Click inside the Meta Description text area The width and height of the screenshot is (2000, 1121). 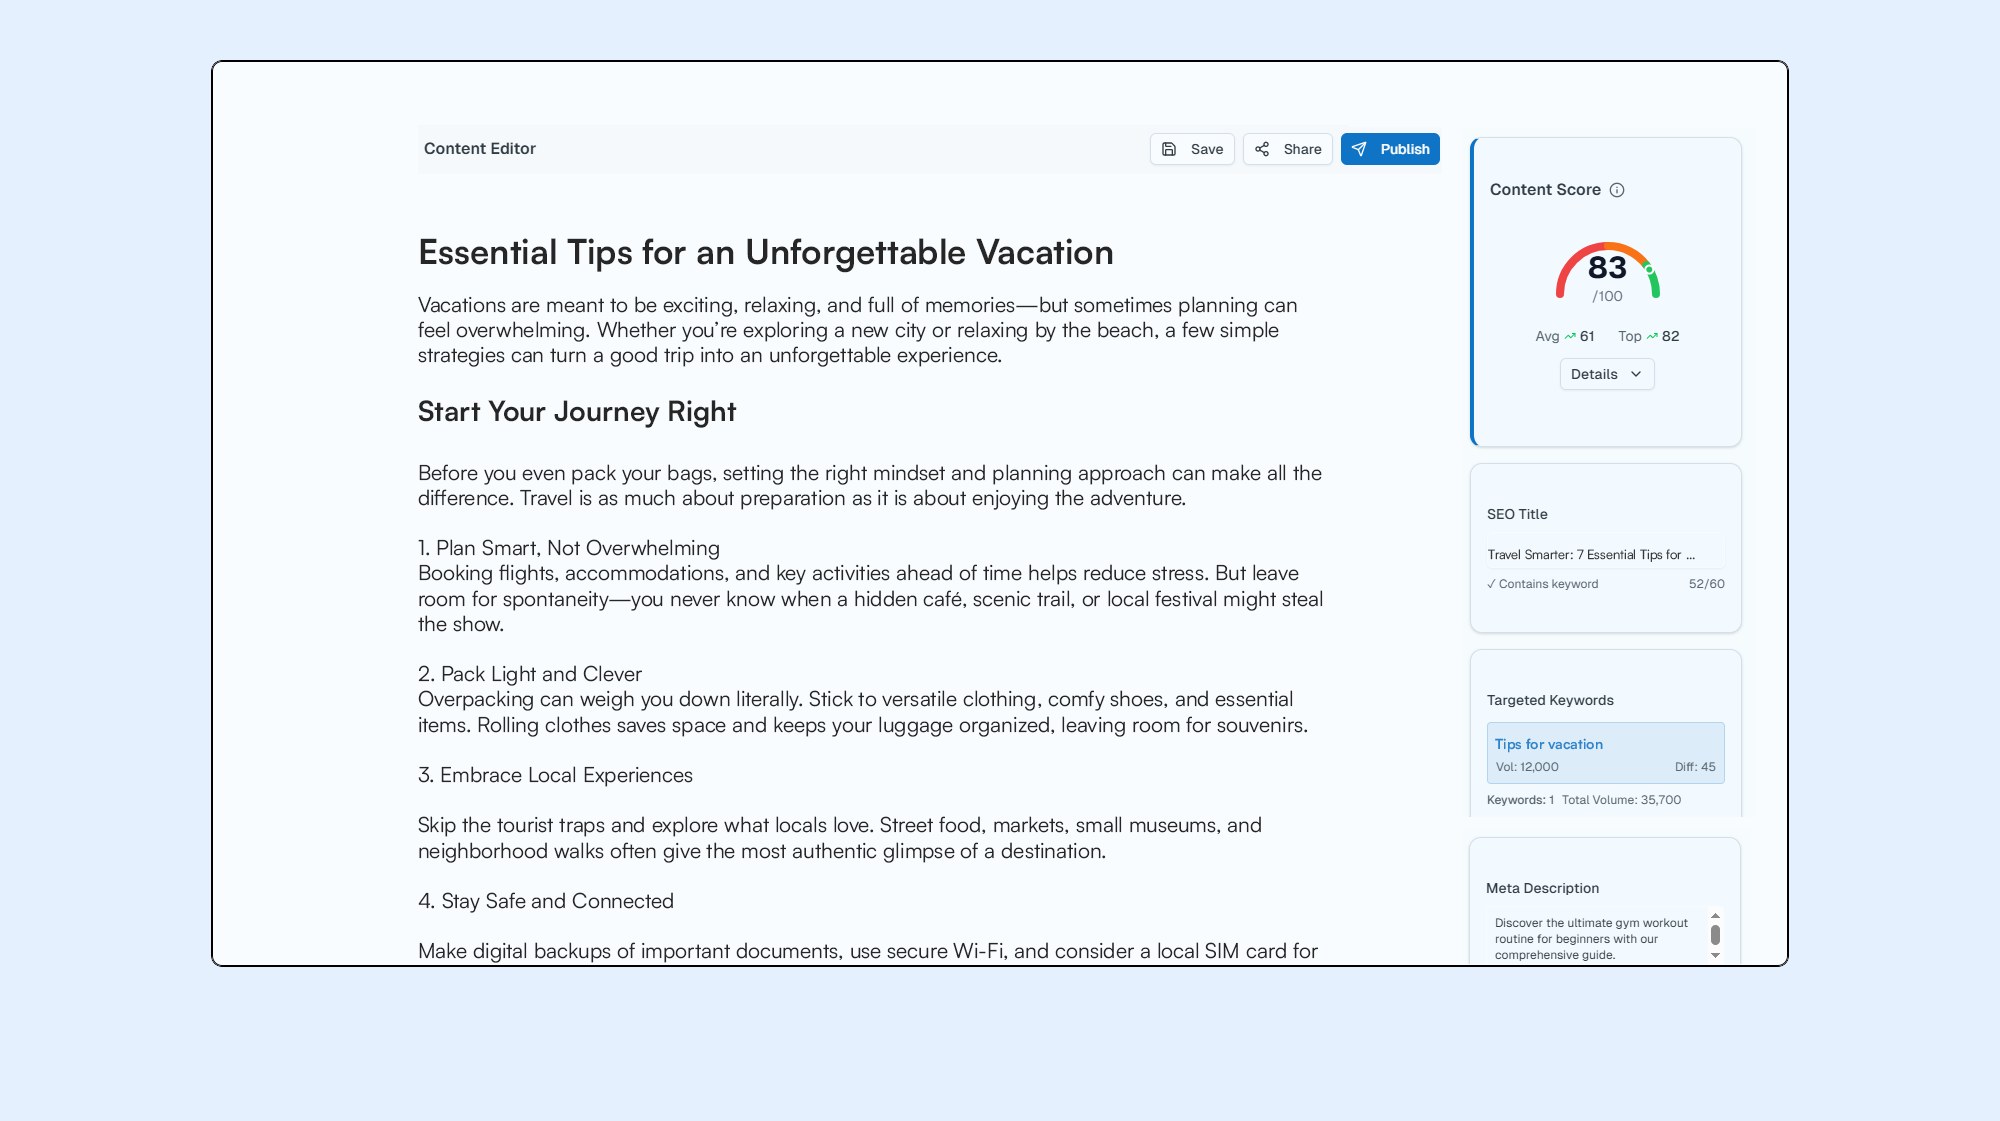click(x=1595, y=938)
